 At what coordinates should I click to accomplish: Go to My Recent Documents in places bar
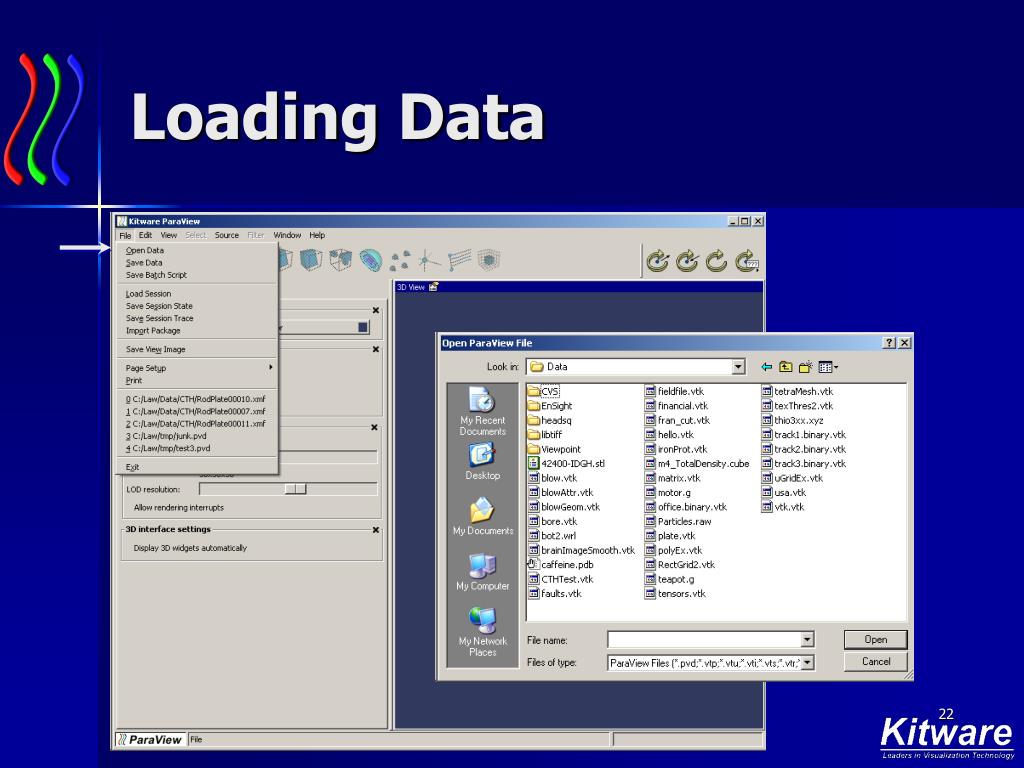pyautogui.click(x=482, y=411)
